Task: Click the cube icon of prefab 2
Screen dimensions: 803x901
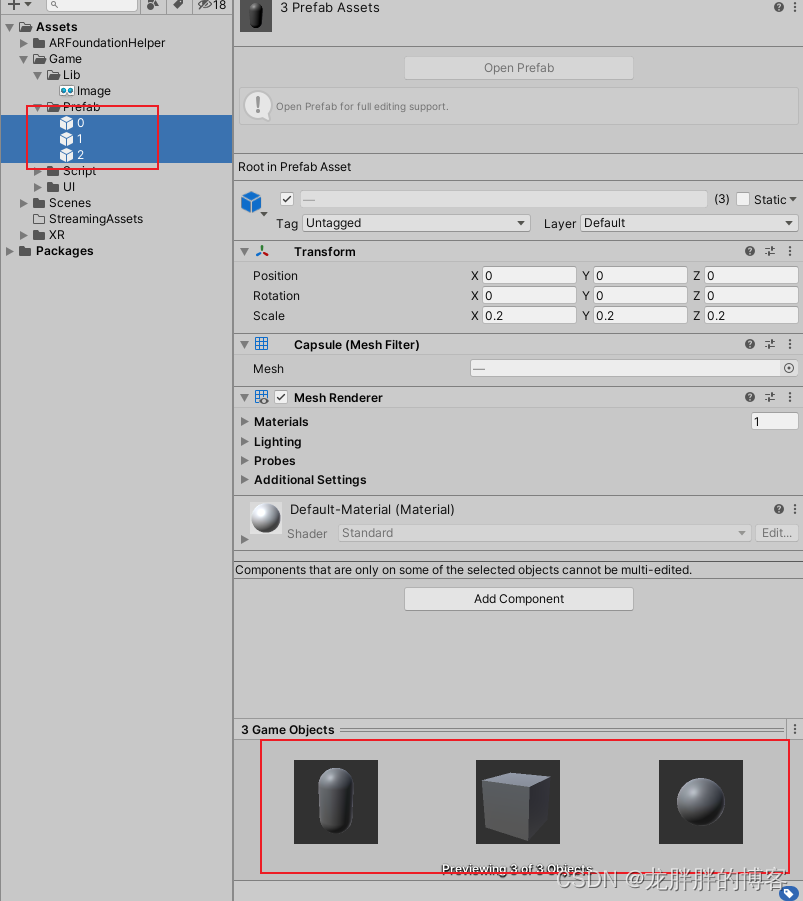Action: pos(67,155)
